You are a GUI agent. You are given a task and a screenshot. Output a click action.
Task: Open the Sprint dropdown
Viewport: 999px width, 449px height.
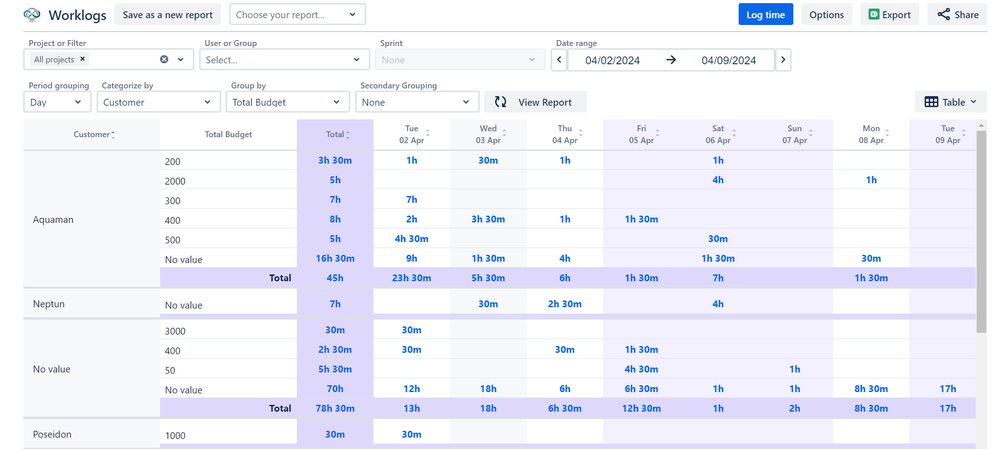pos(459,59)
